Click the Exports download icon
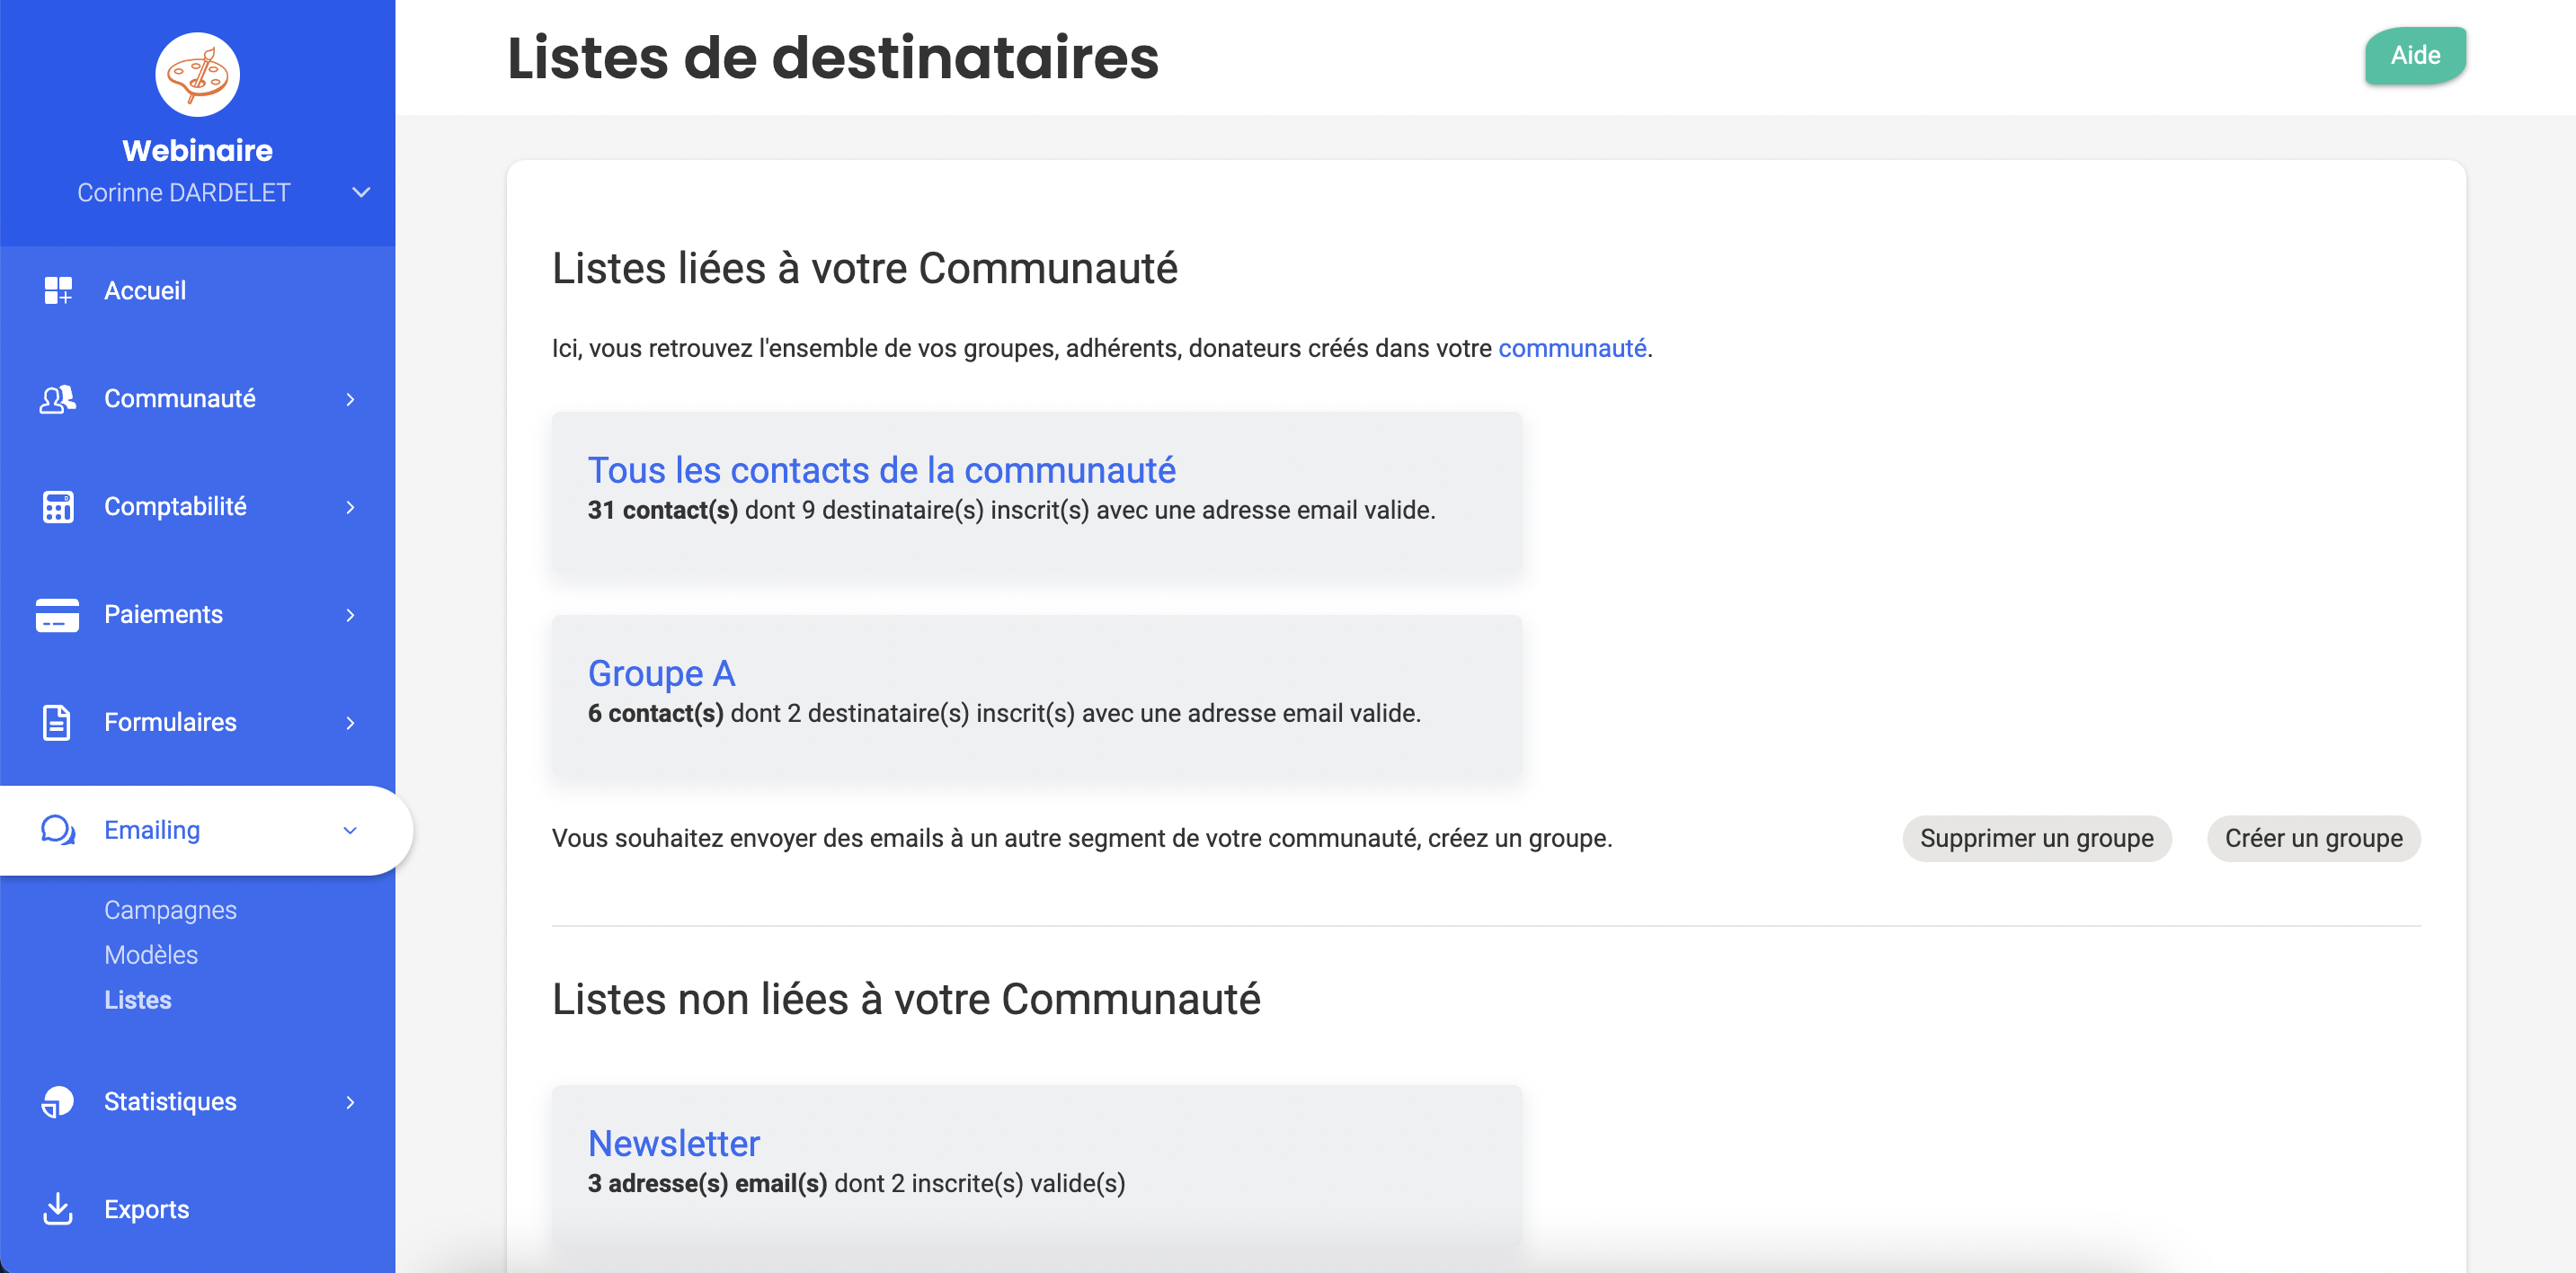 point(57,1209)
